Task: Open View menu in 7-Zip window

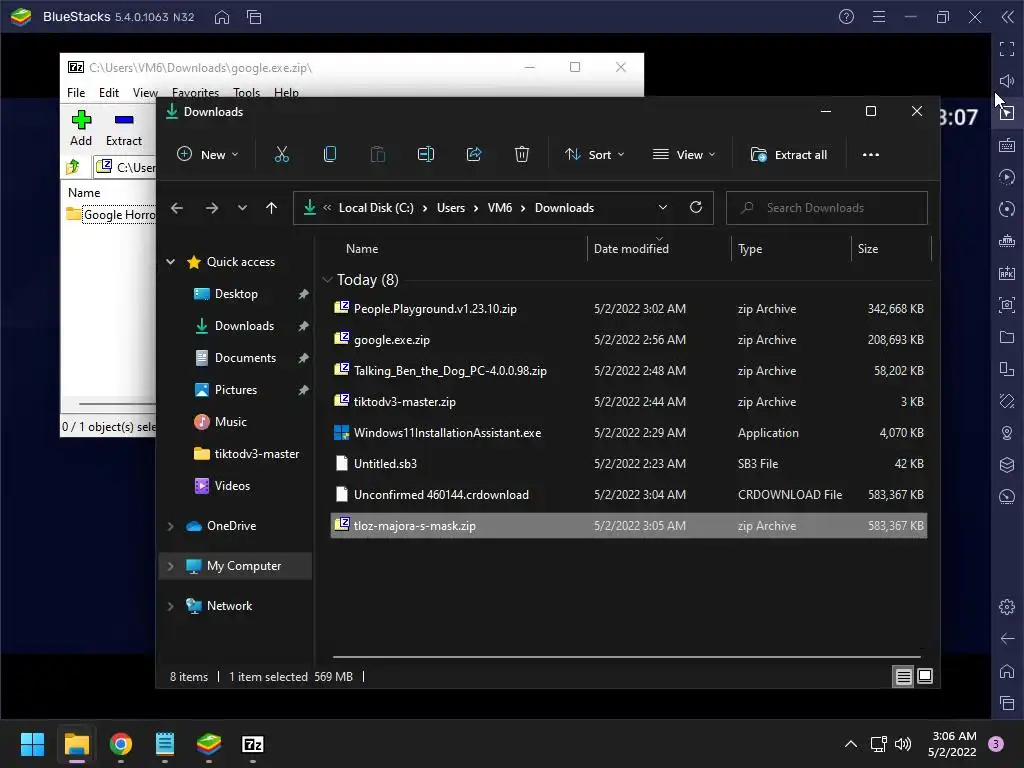Action: pos(145,93)
